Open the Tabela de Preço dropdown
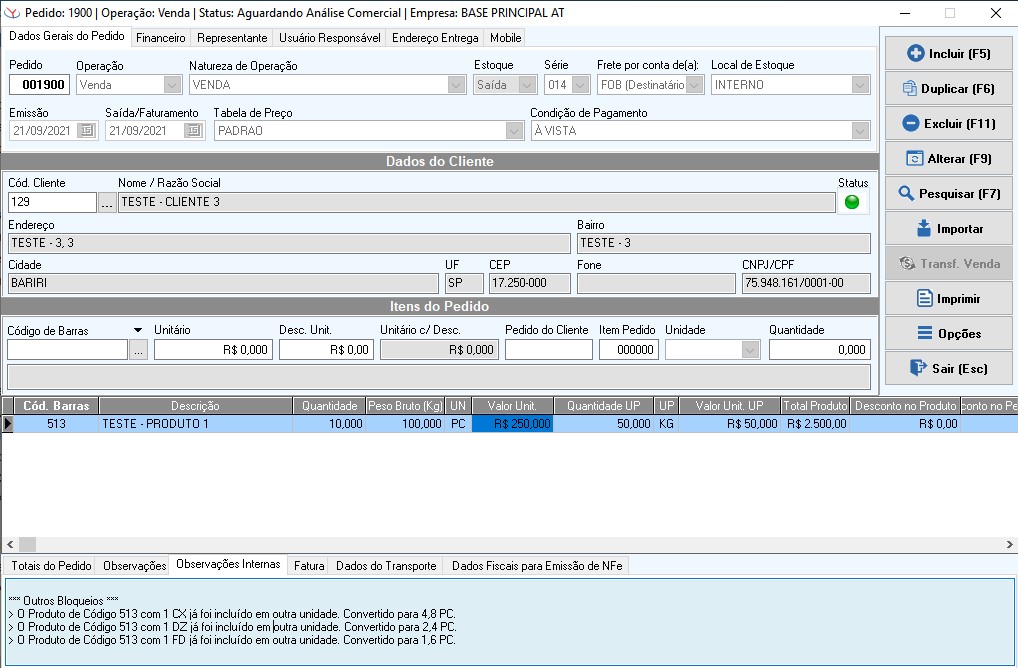 [514, 131]
